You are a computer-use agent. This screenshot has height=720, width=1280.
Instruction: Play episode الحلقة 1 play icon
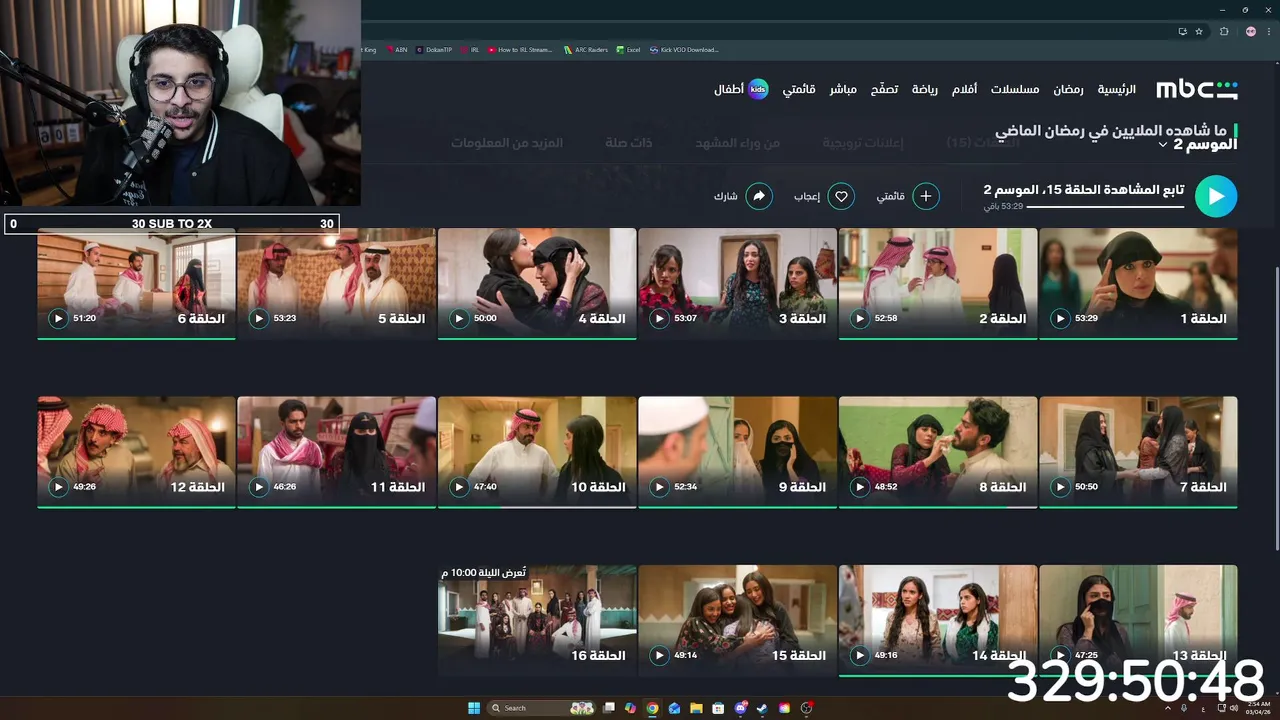click(x=1060, y=319)
